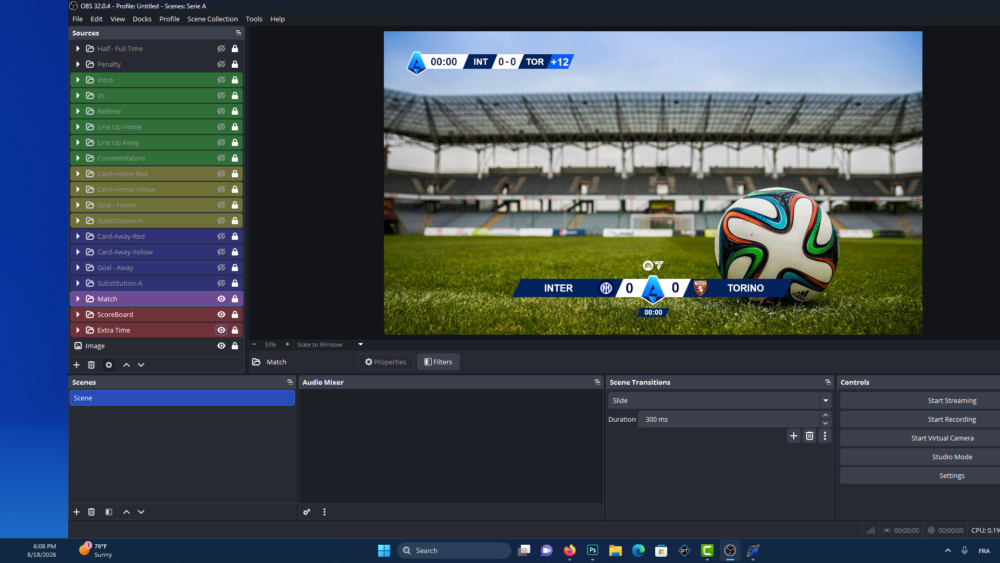Toggle lock on the ScoreBoard source
This screenshot has width=1000, height=563.
235,314
